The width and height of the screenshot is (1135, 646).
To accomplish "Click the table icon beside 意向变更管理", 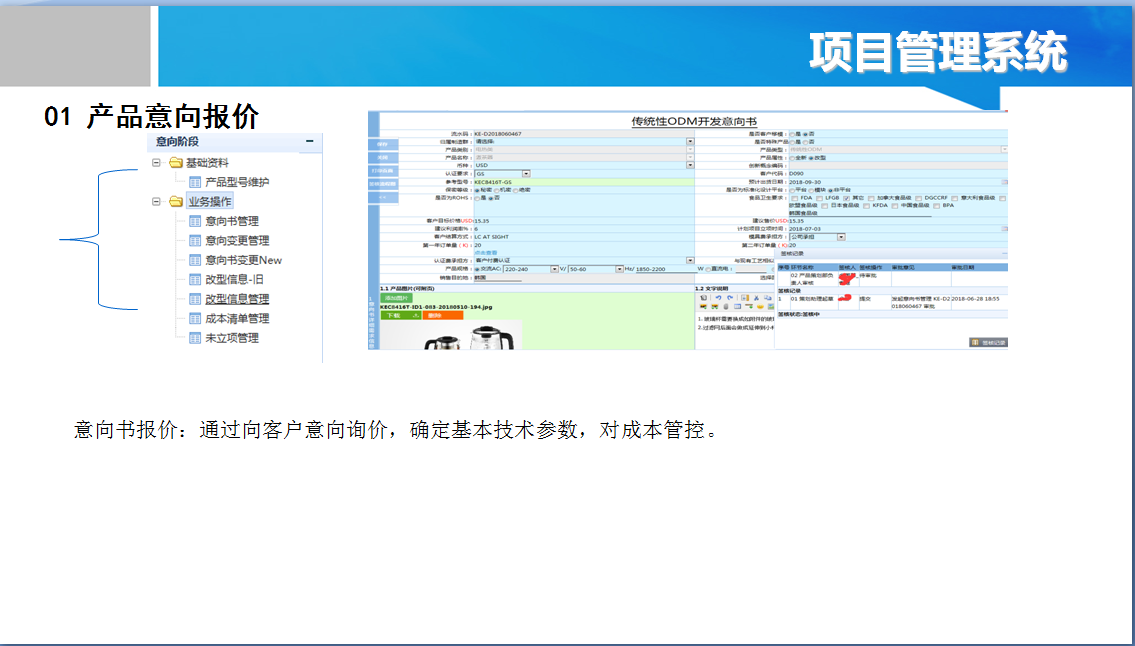I will coord(195,240).
